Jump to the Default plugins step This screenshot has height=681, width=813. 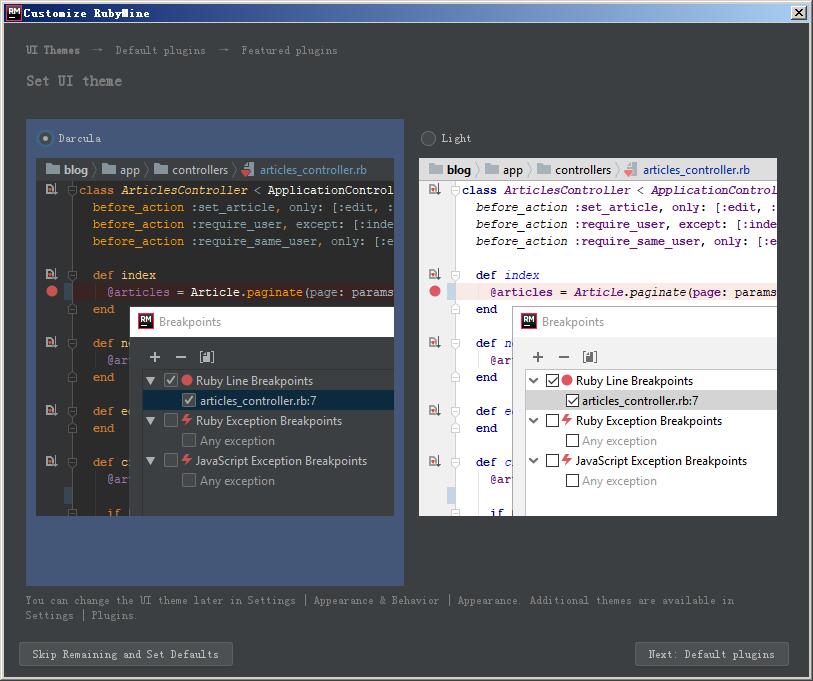pos(160,50)
